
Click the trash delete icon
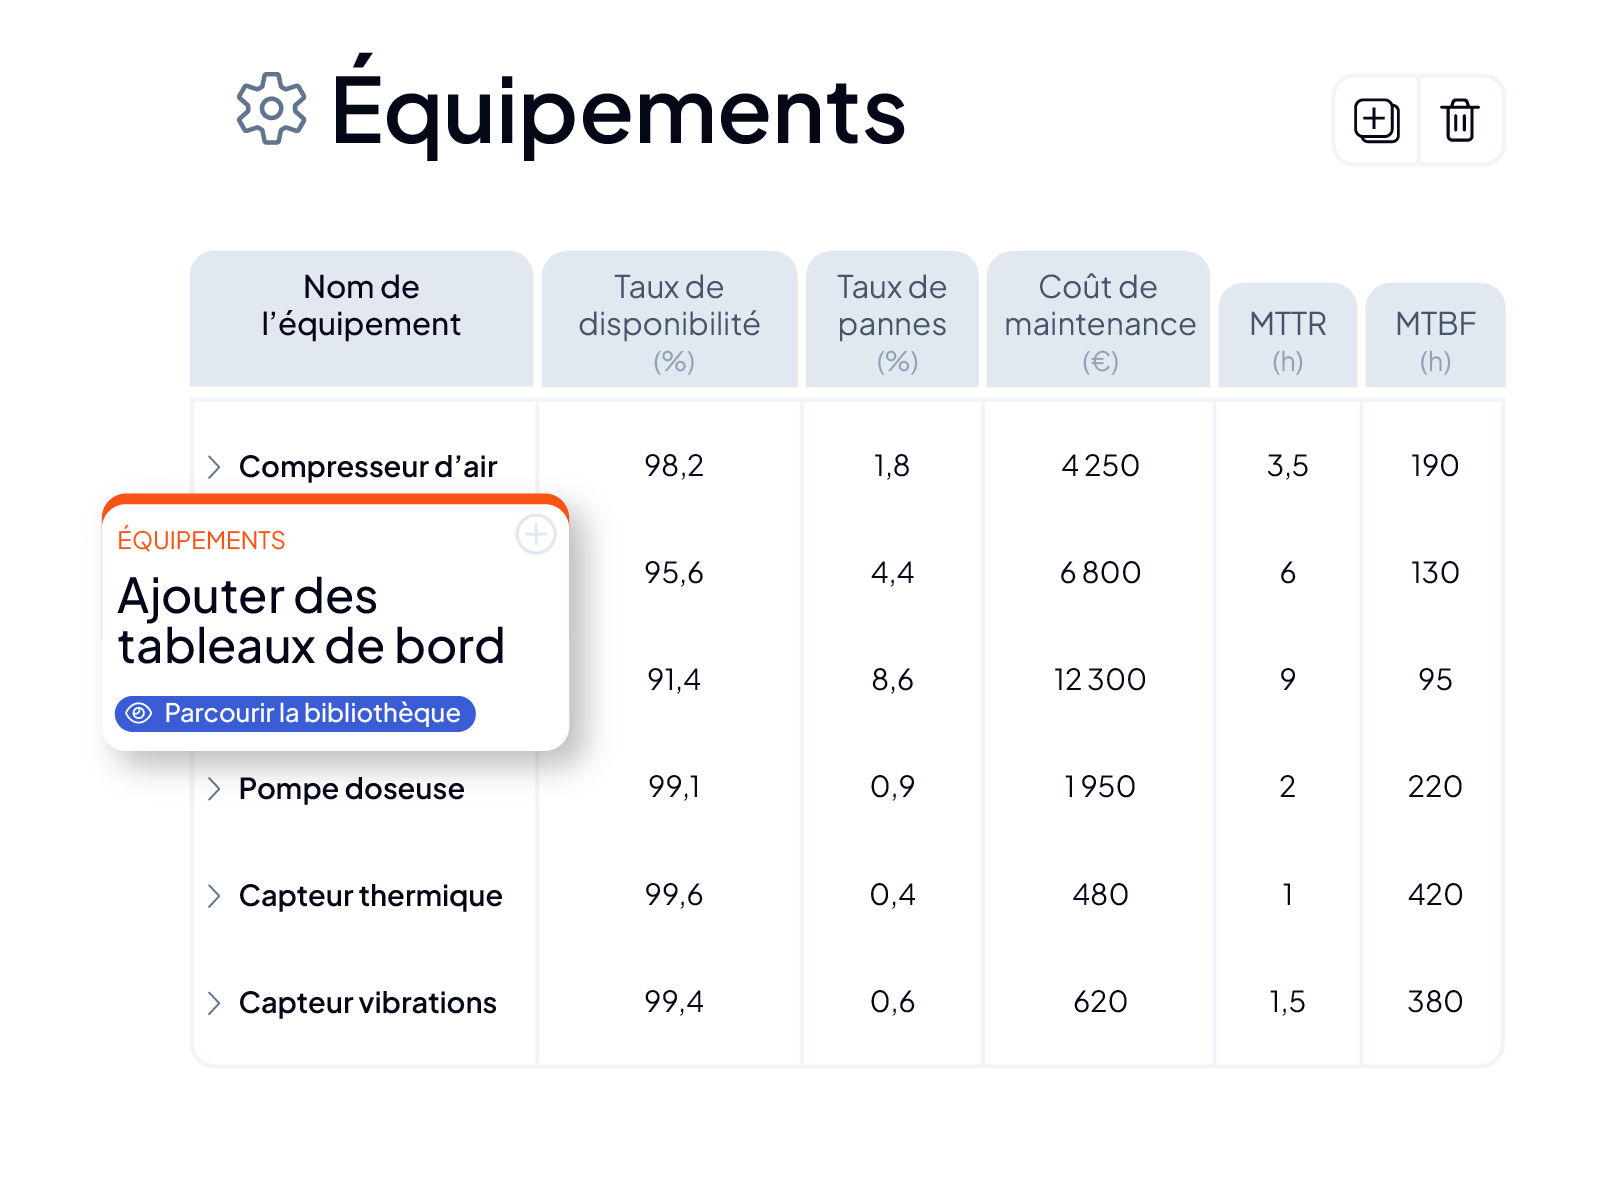[1460, 121]
